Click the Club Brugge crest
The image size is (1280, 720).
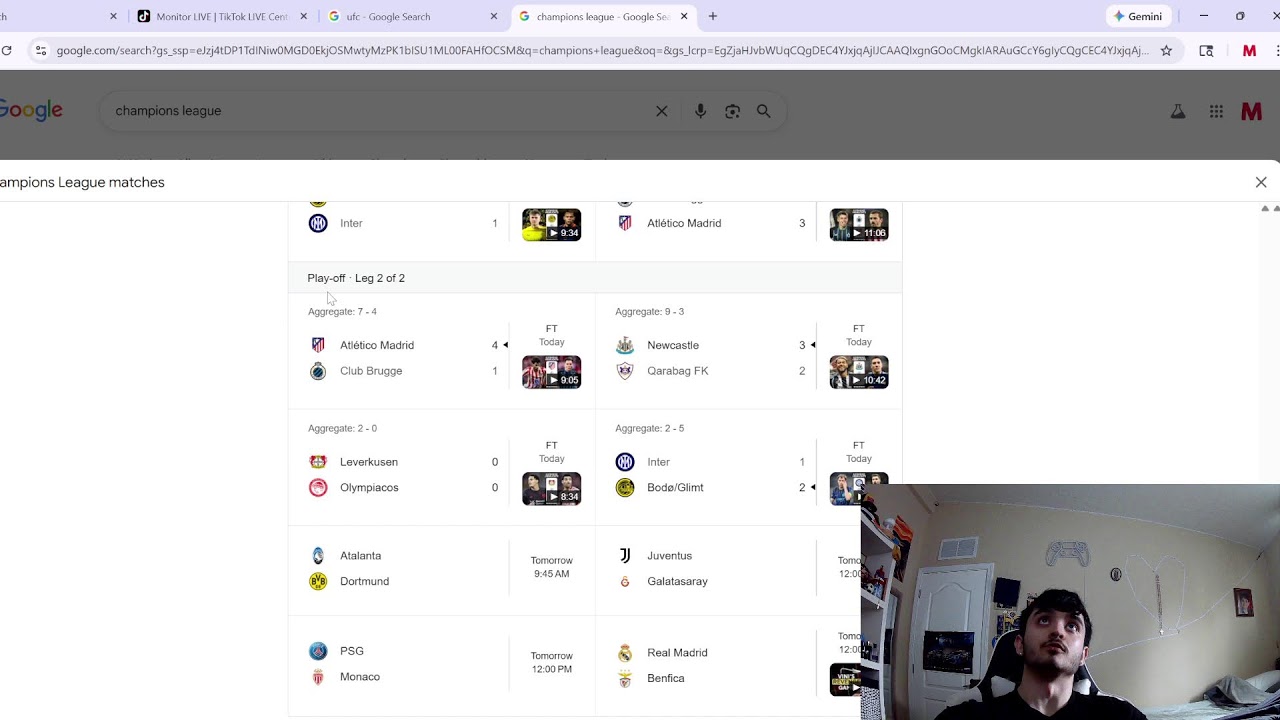tap(318, 371)
